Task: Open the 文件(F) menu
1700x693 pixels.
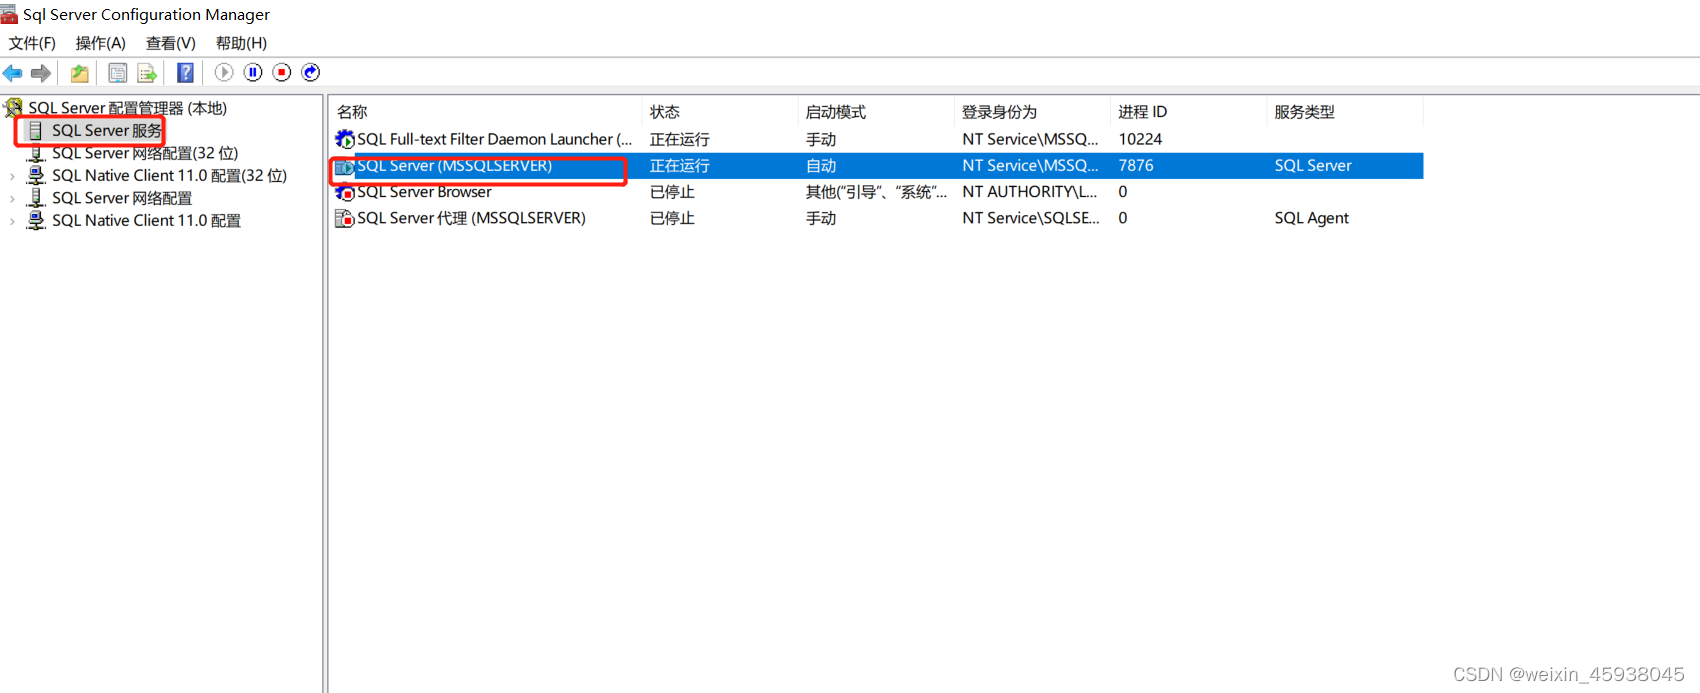Action: pos(32,43)
